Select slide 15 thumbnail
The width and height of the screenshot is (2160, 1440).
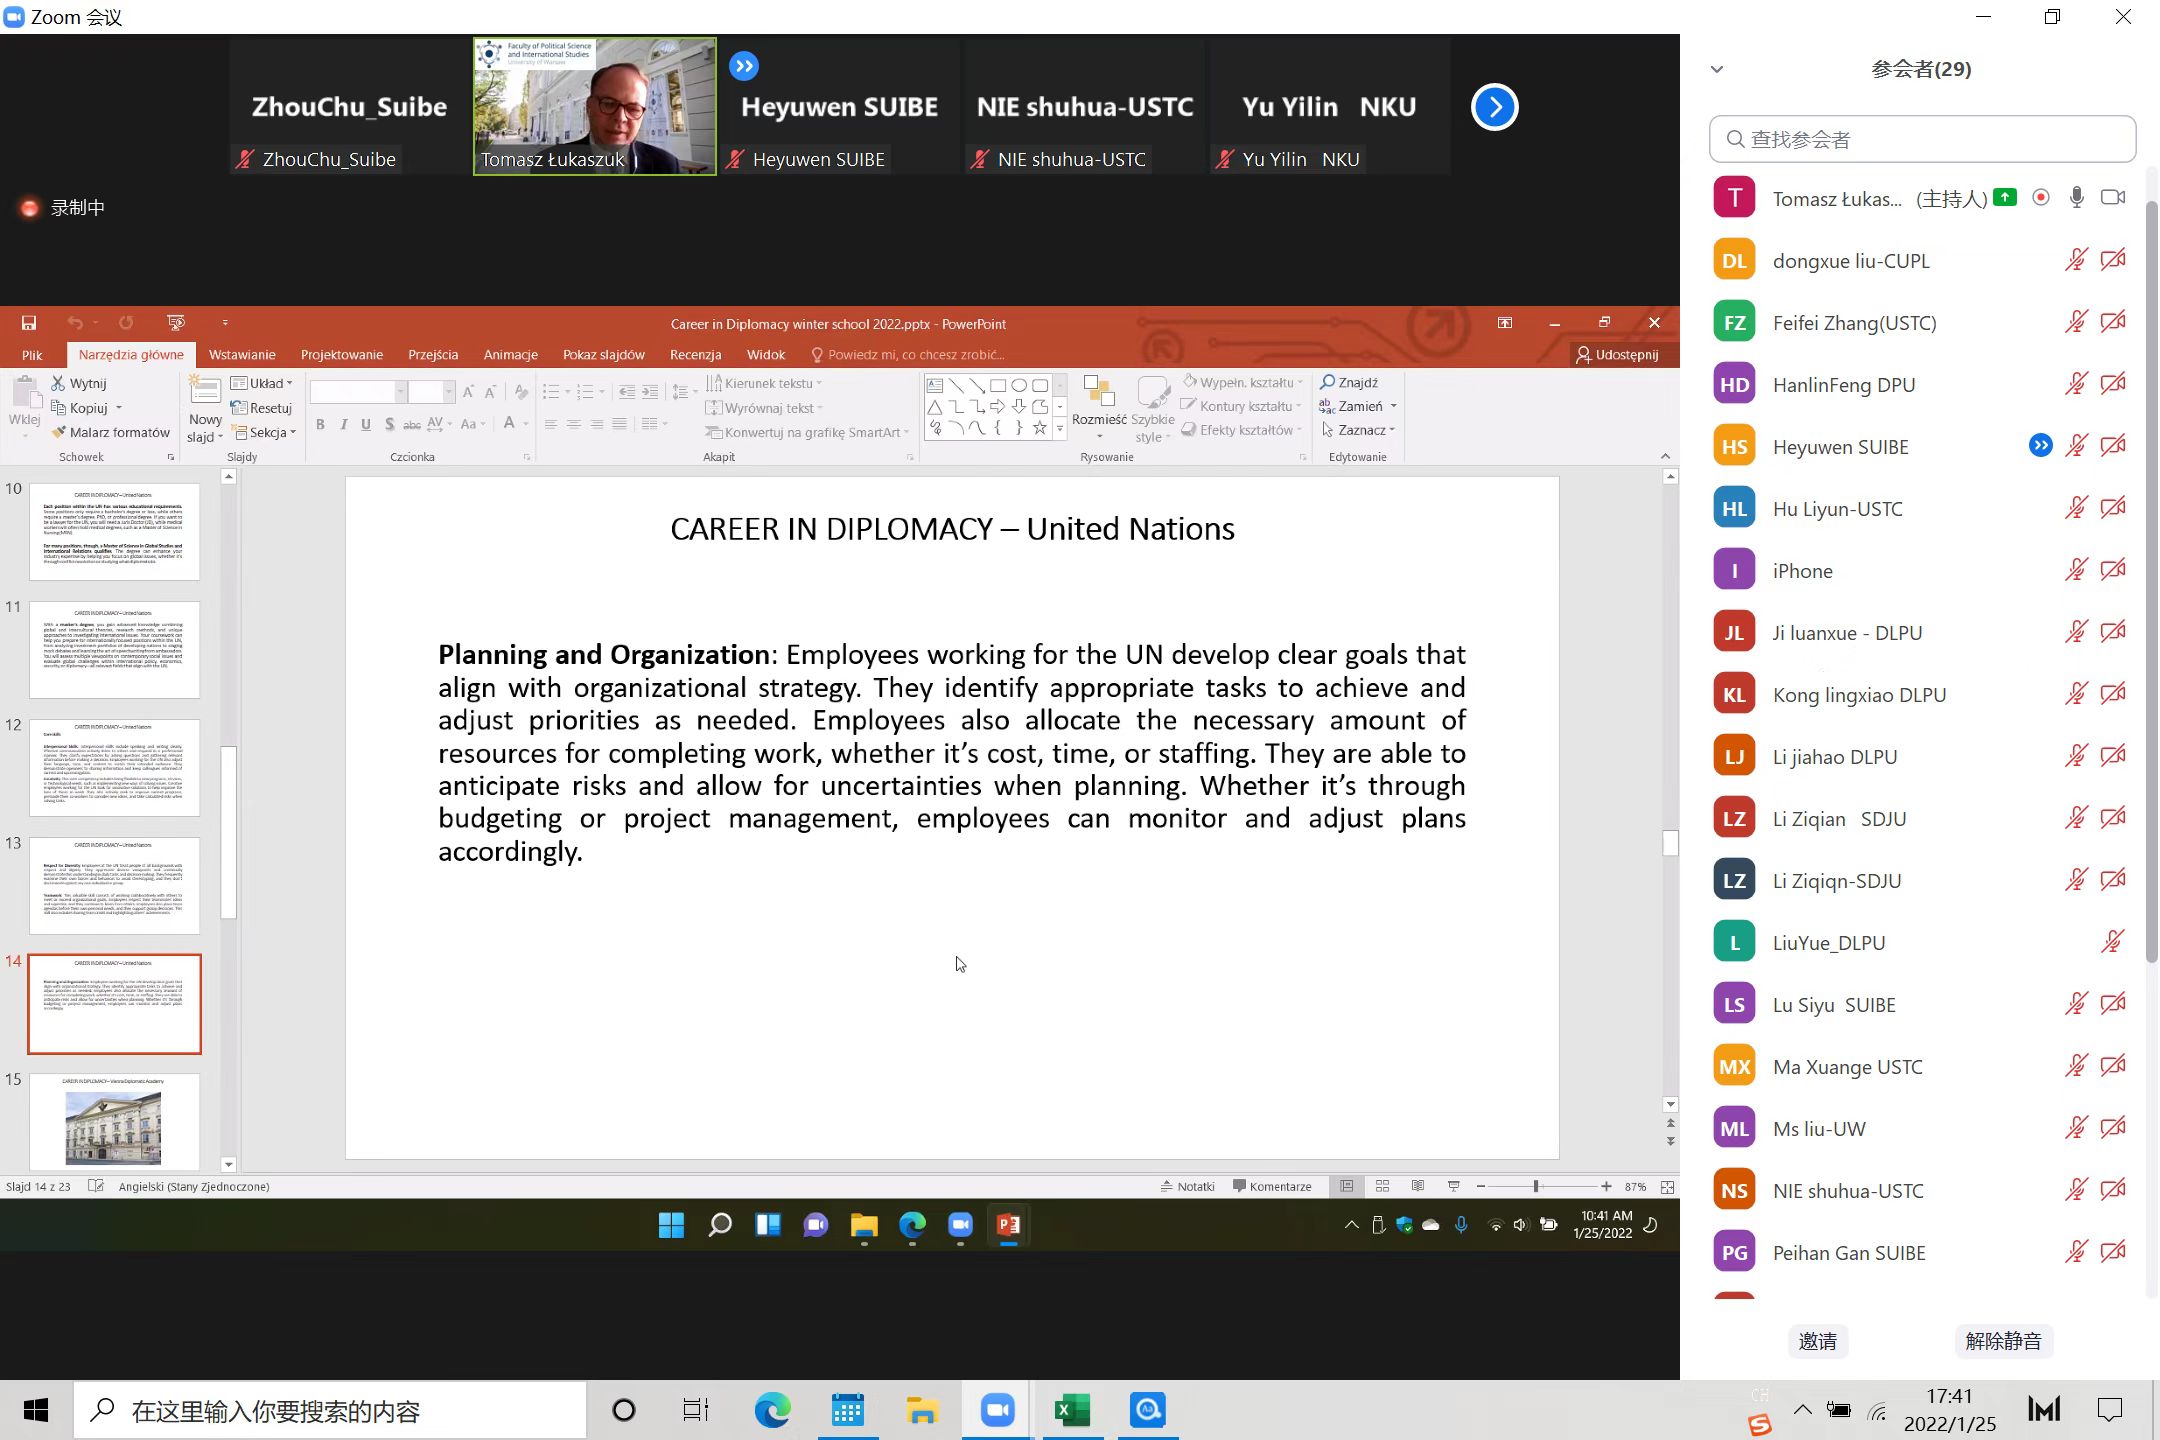click(x=114, y=1120)
